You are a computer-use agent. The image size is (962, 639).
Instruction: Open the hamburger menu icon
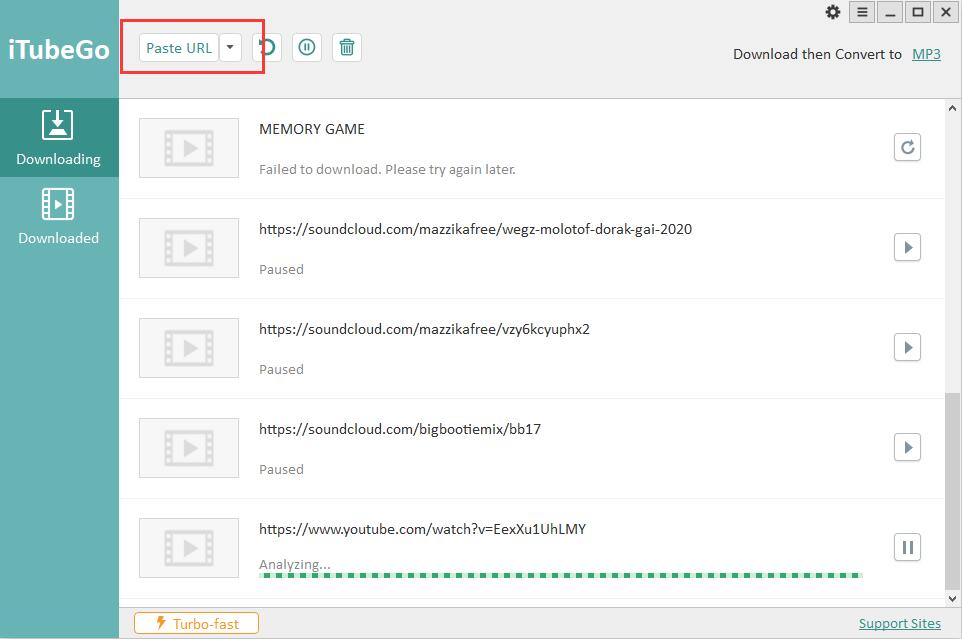click(862, 12)
